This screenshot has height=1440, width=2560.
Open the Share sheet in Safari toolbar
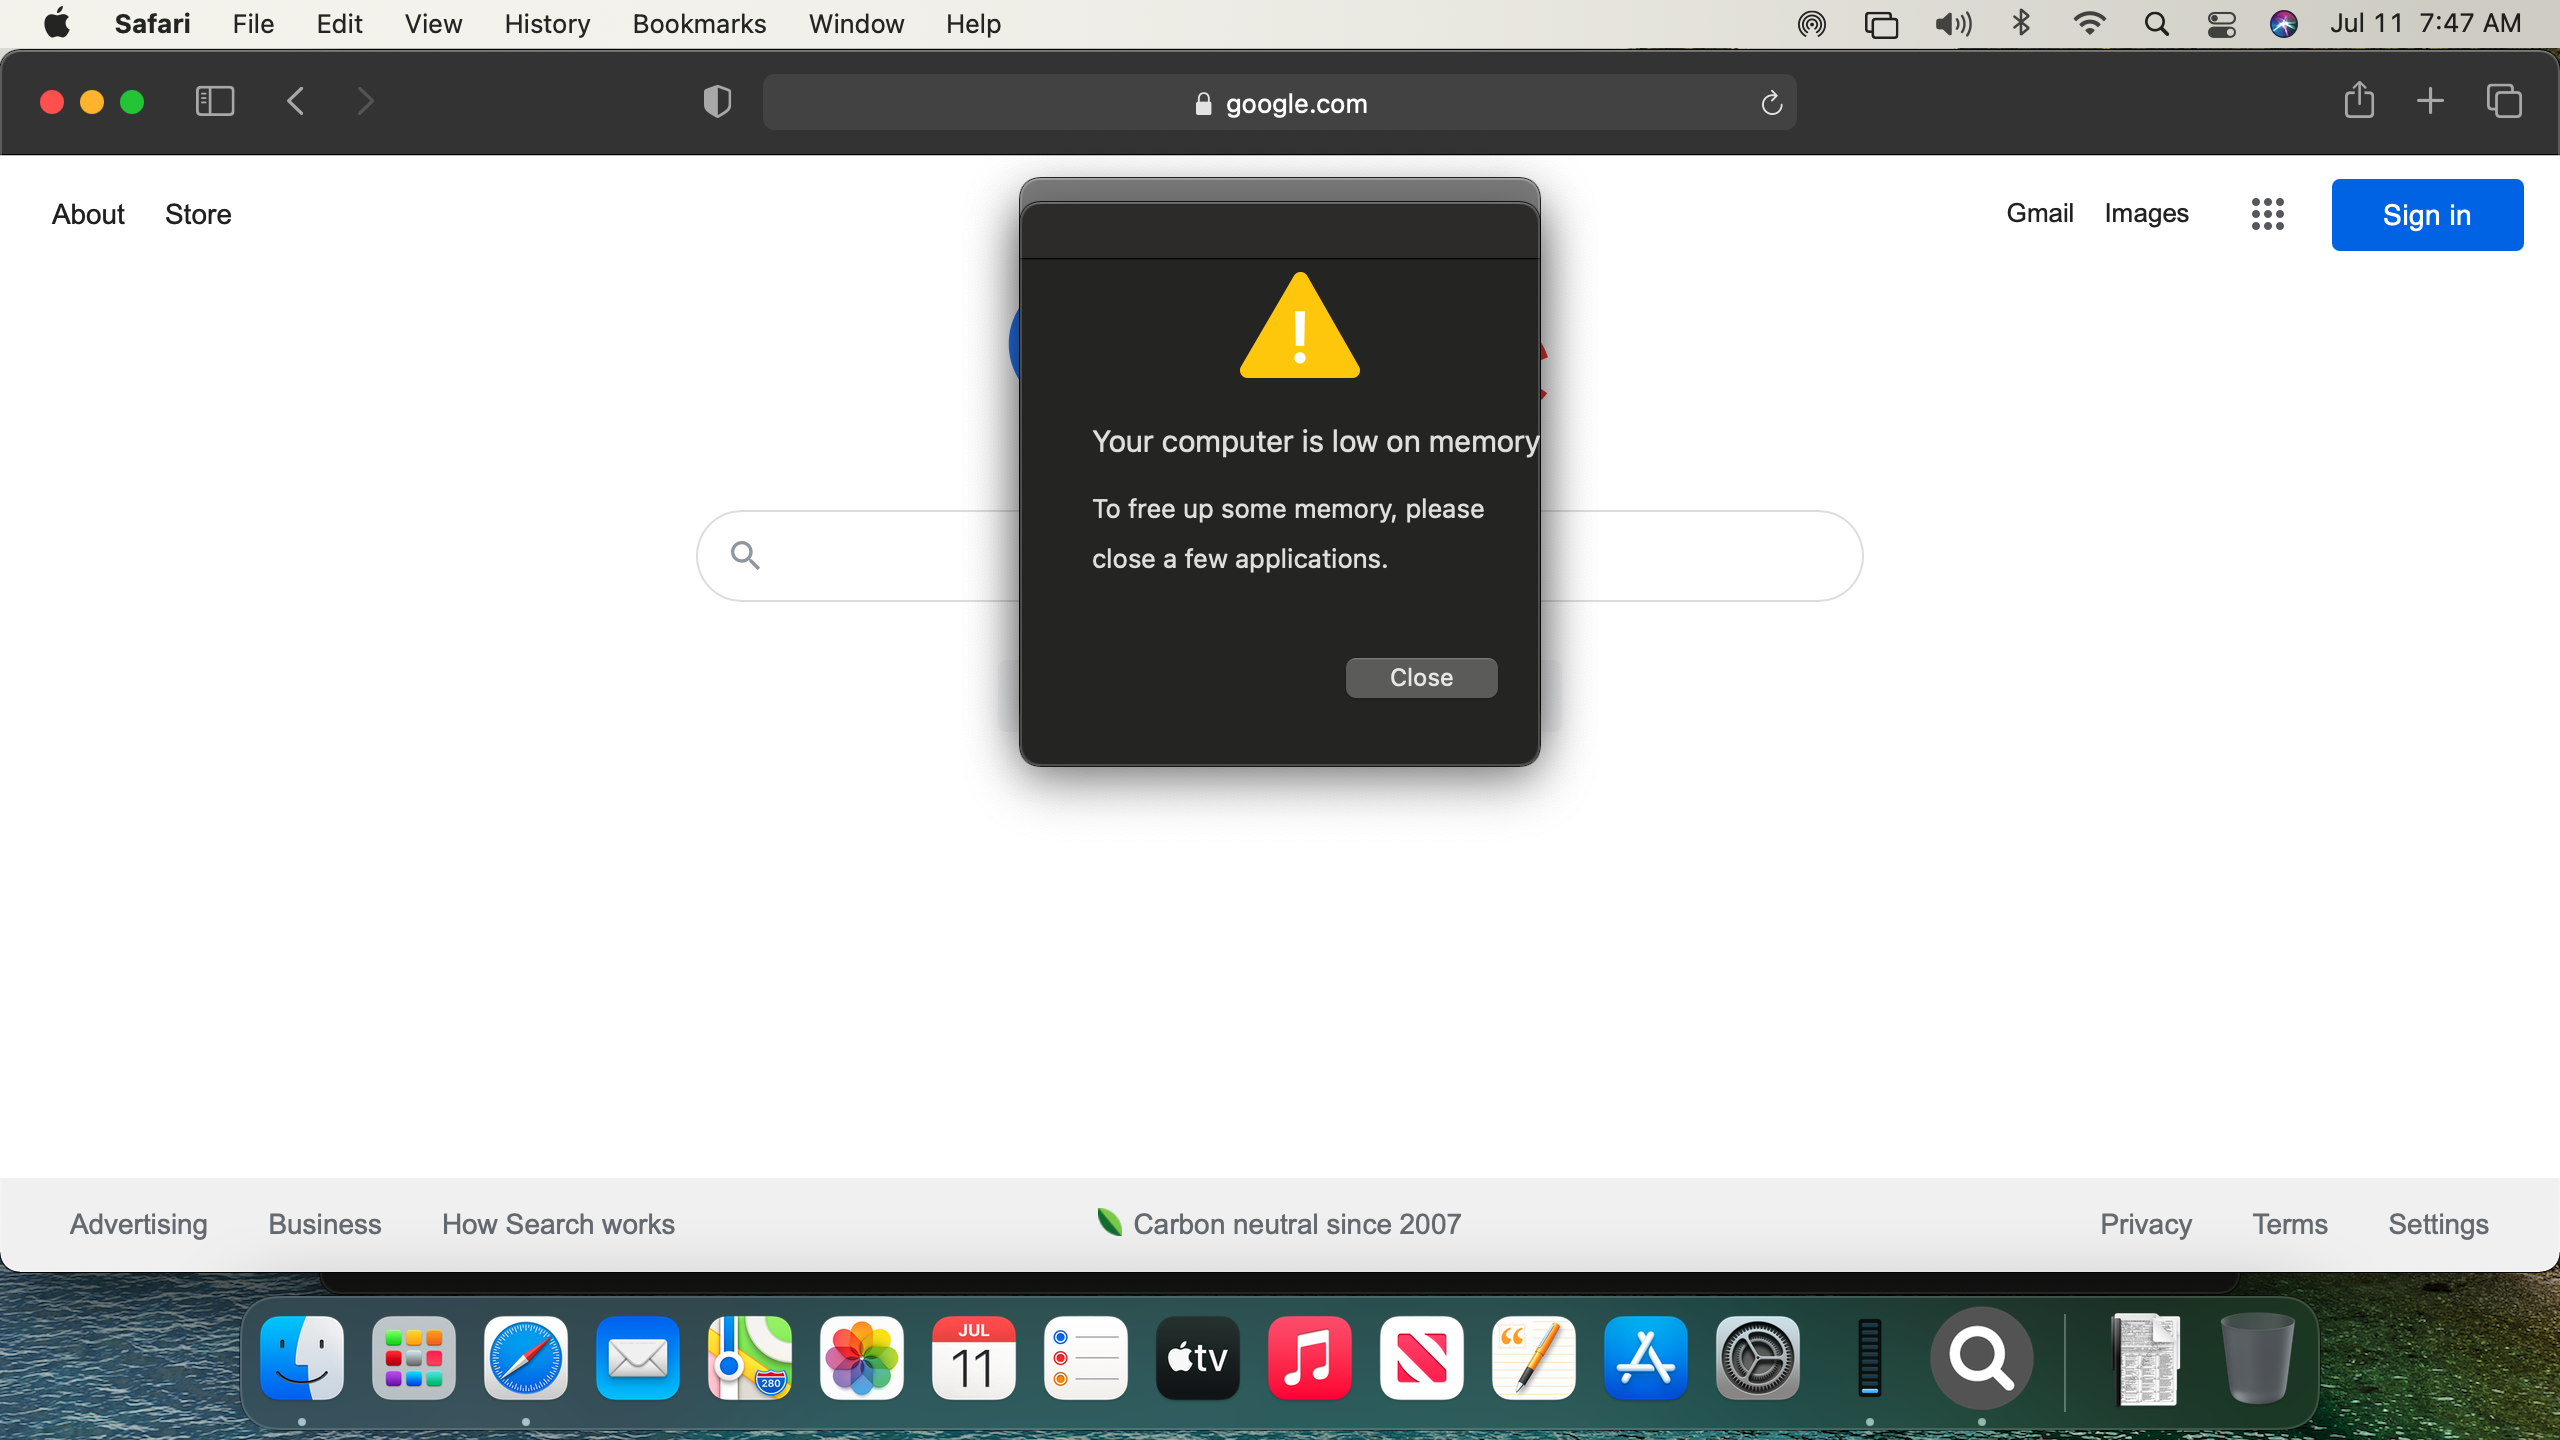click(x=2358, y=101)
